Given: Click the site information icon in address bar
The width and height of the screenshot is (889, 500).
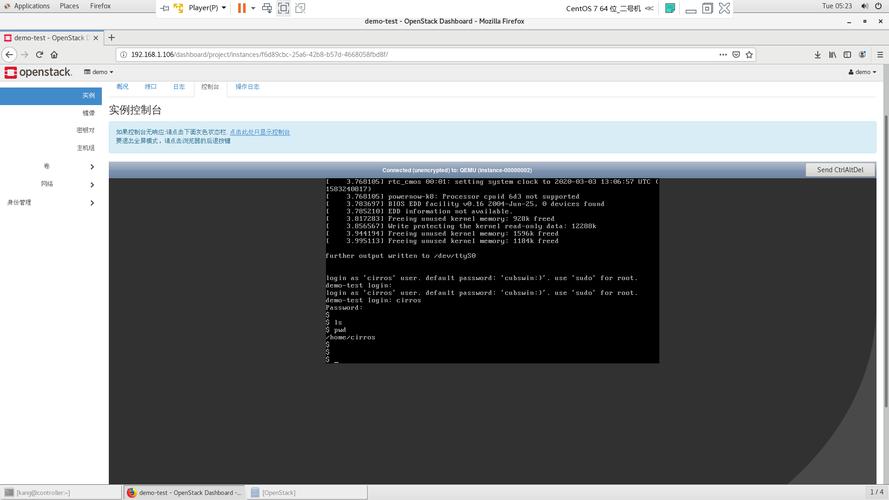Looking at the screenshot, I should pos(124,54).
